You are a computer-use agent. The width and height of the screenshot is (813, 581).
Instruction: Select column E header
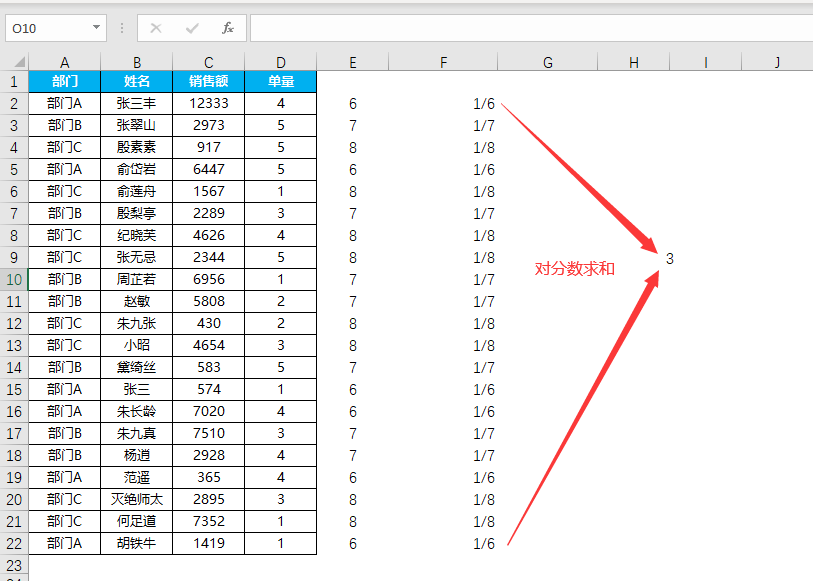353,62
